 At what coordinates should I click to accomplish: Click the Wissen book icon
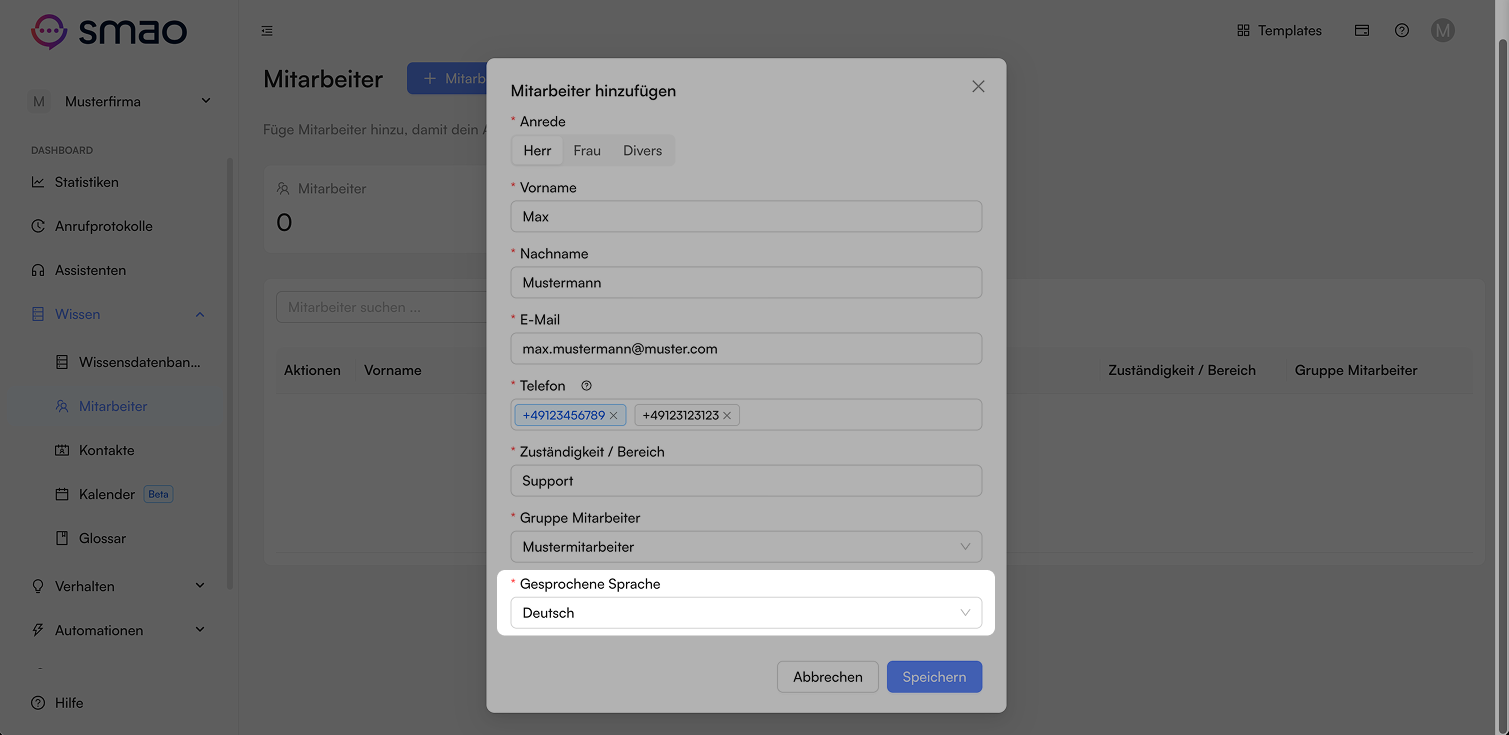click(x=38, y=314)
